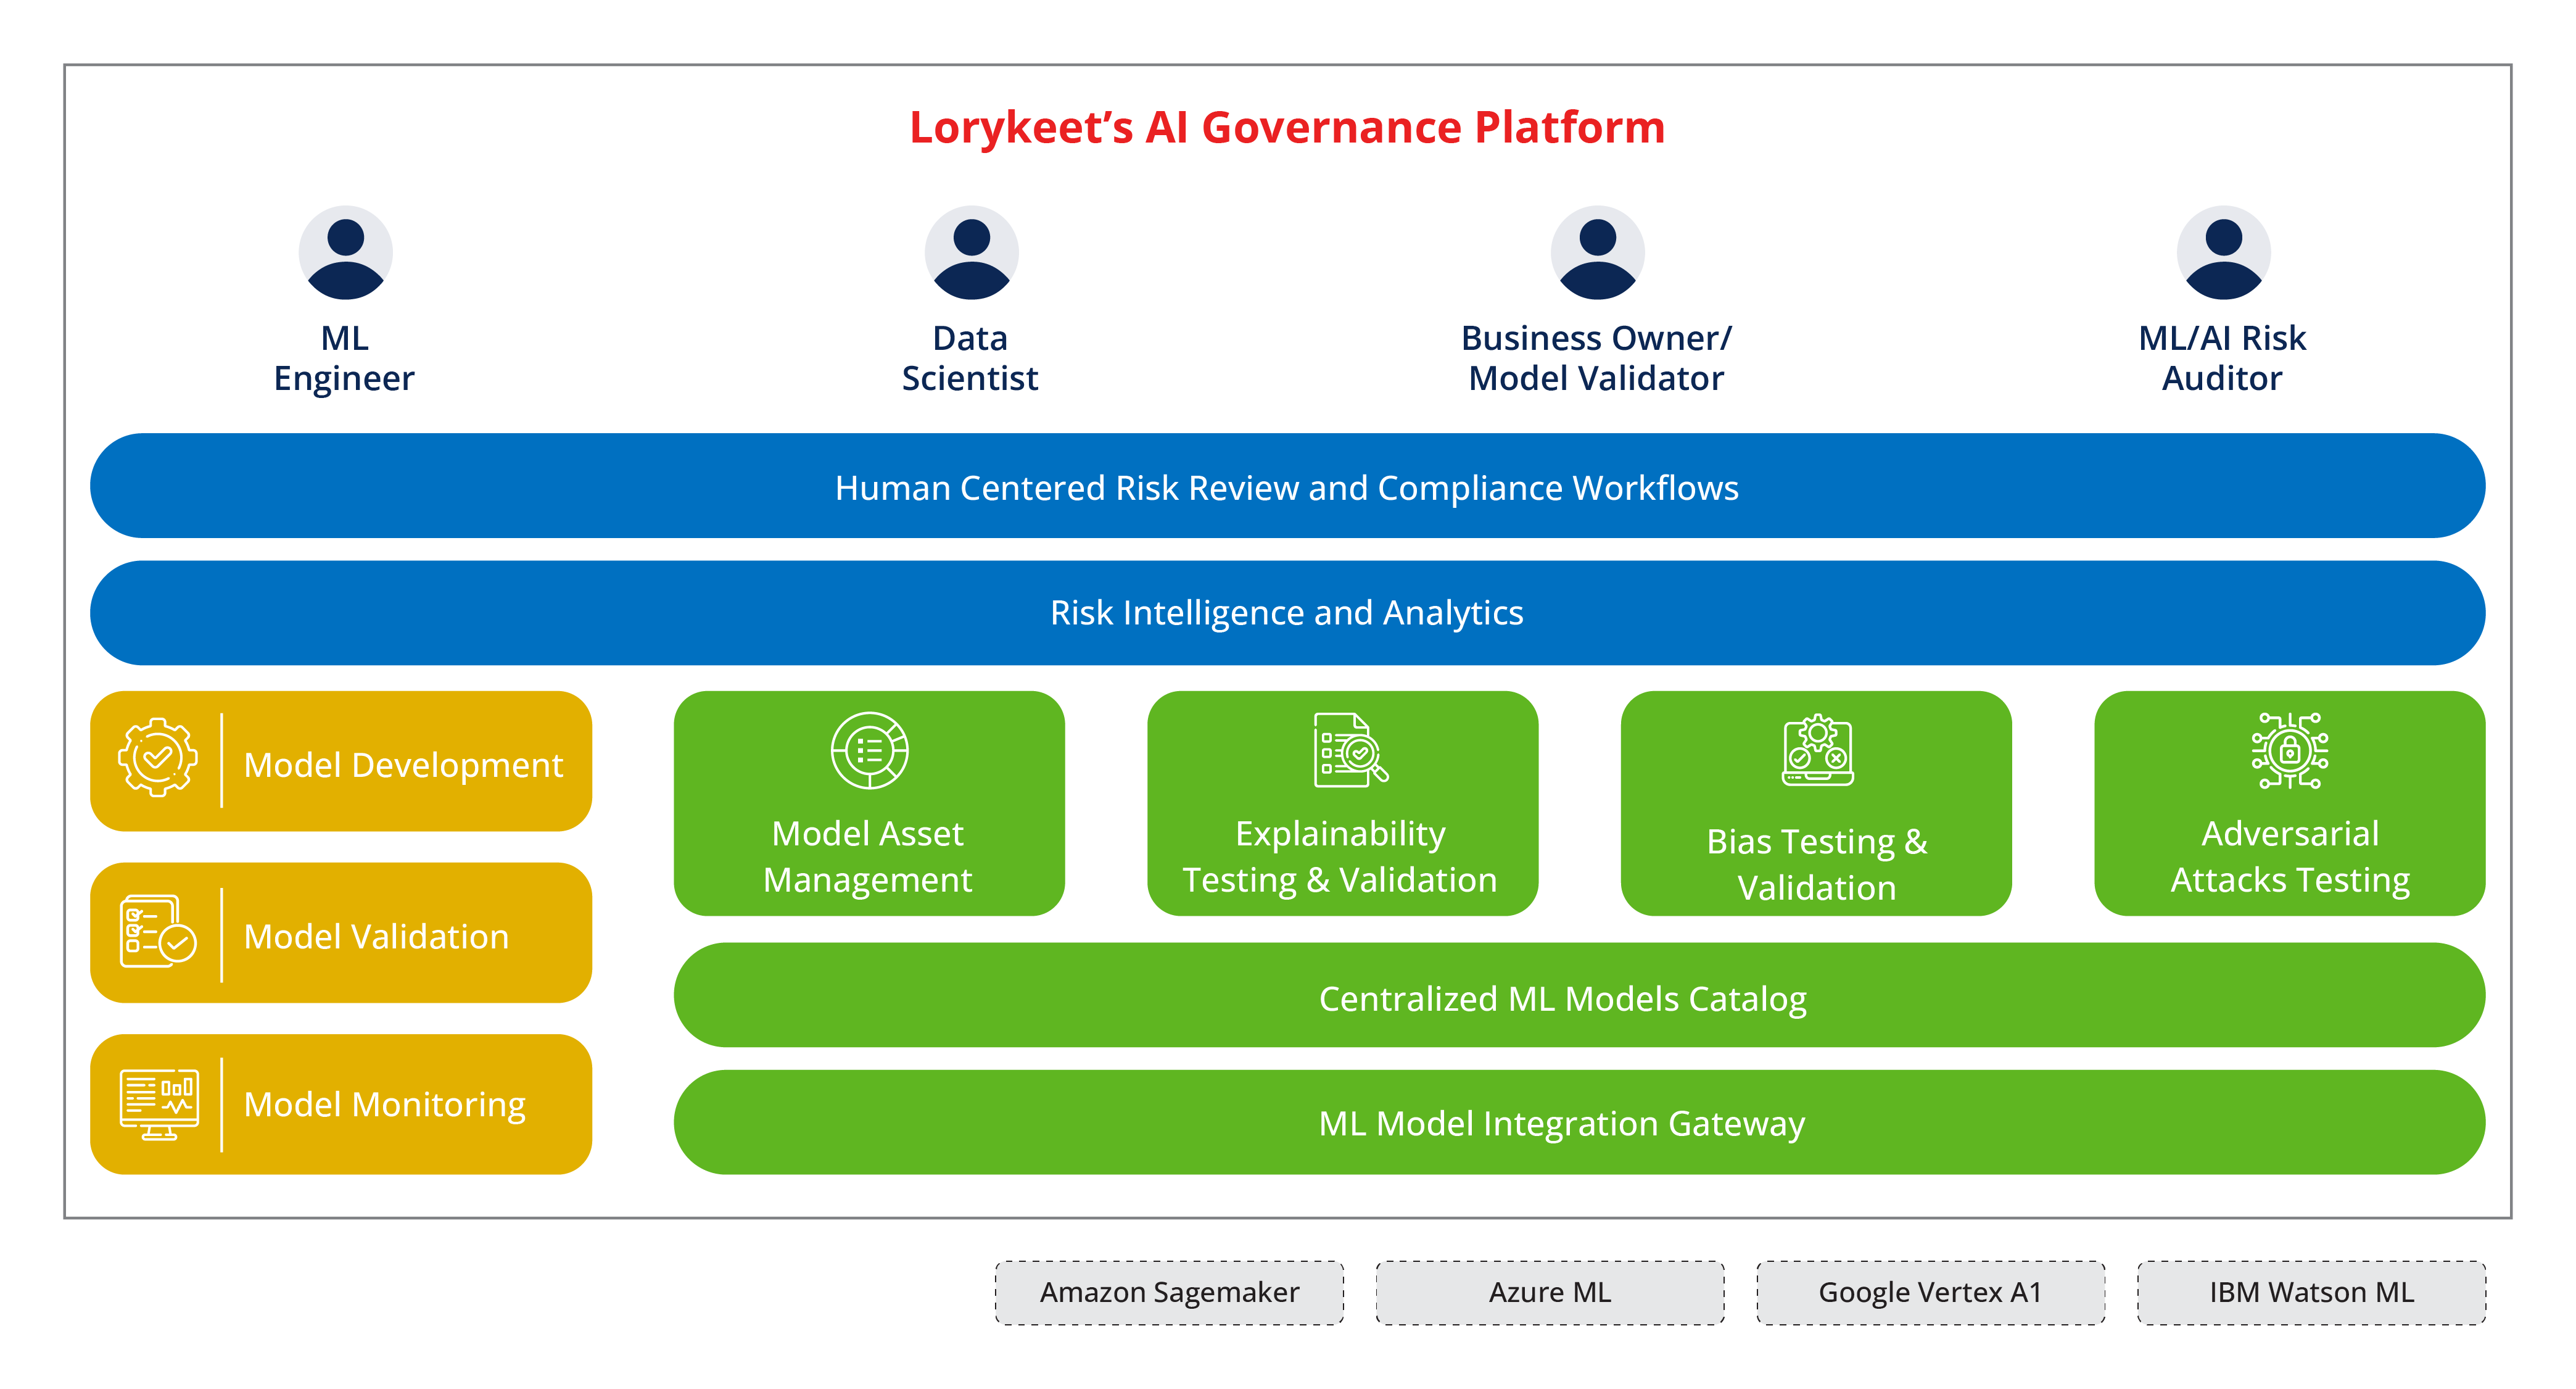Screen dimensions: 2576x1389
Task: Click the Model Asset Management text
Action: point(867,856)
